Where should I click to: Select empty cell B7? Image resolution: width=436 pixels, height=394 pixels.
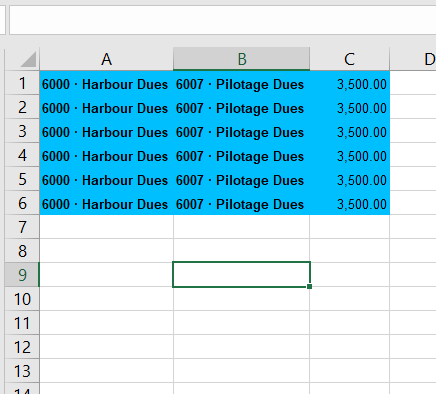(x=241, y=227)
